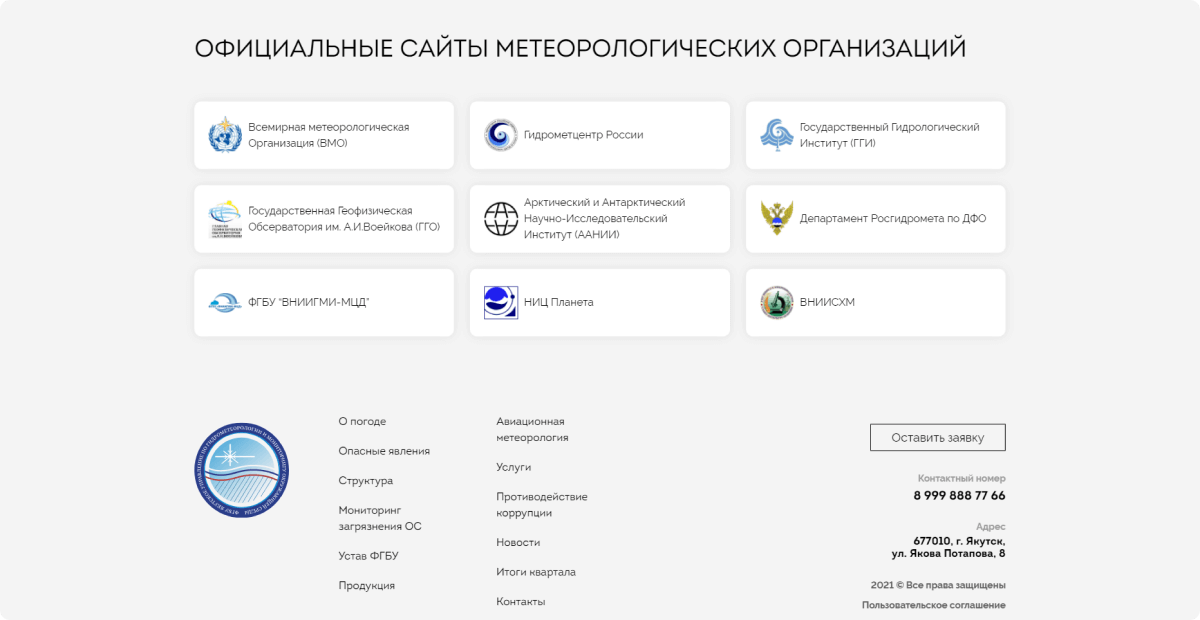The width and height of the screenshot is (1200, 620).
Task: Open Противодействие коррупции footer link
Action: tap(542, 505)
